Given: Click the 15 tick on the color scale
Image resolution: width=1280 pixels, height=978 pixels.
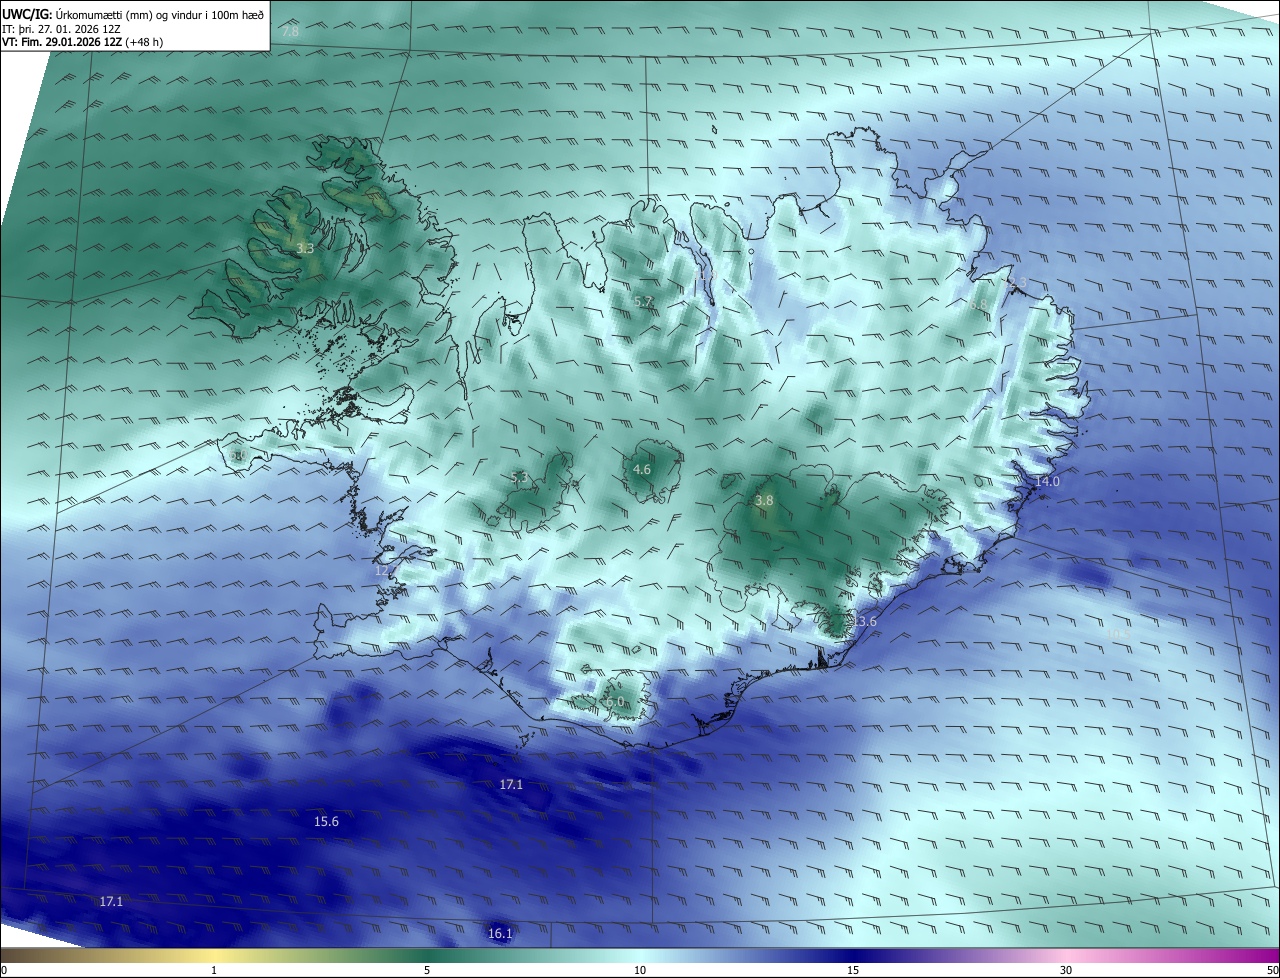Looking at the screenshot, I should pyautogui.click(x=853, y=970).
